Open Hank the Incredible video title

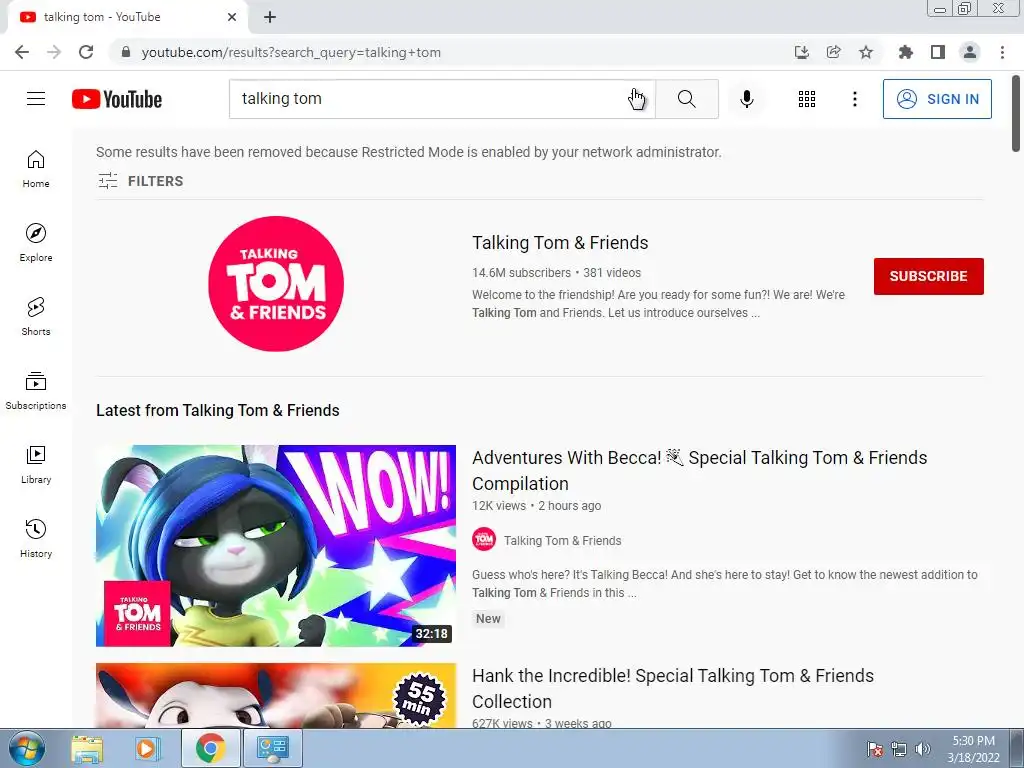[x=673, y=688]
